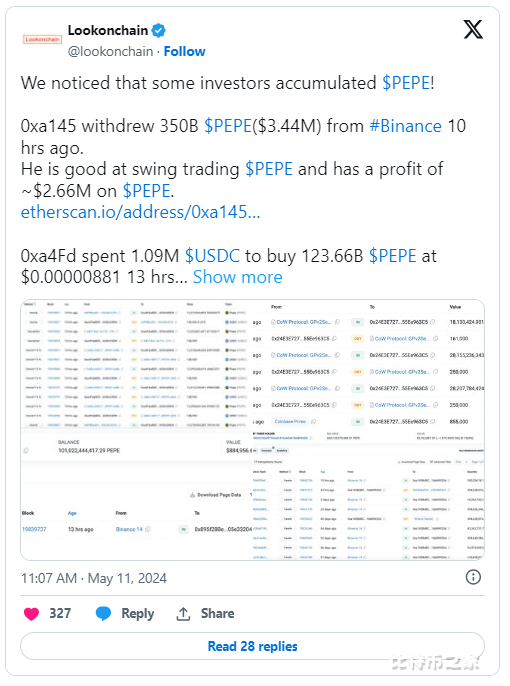
Task: Open the tweet info circle icon
Action: (x=473, y=577)
